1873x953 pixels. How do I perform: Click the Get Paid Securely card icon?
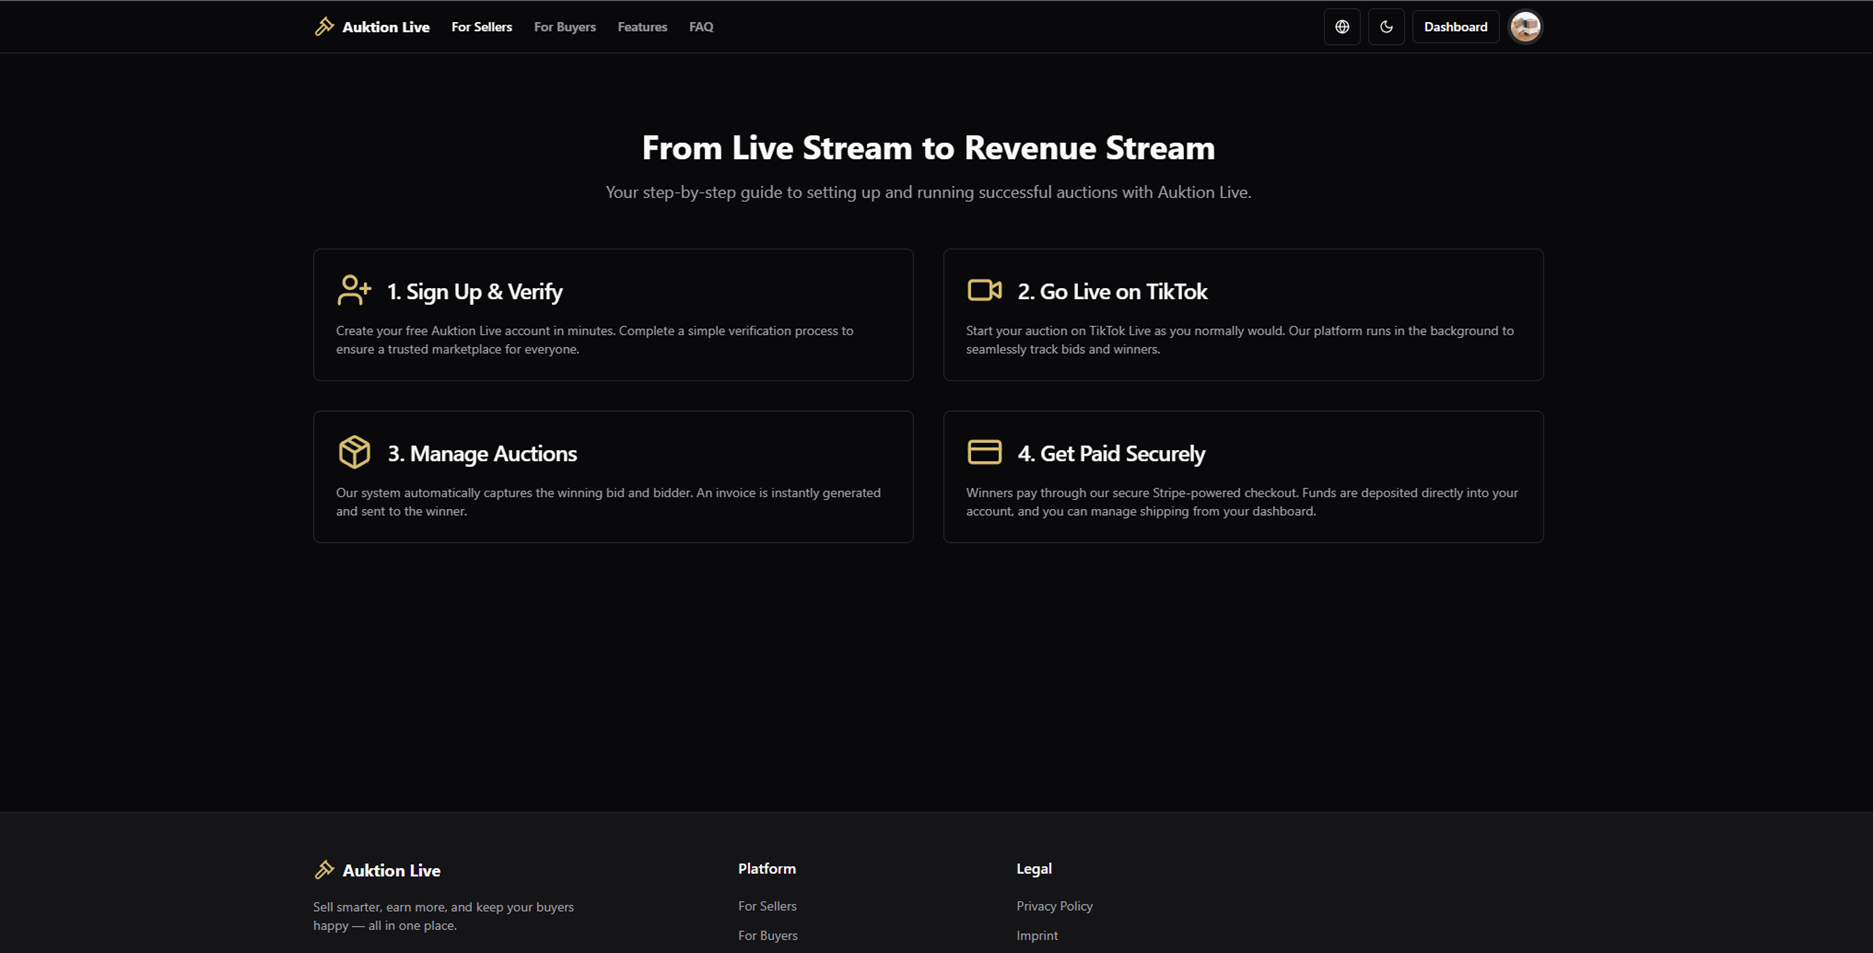click(984, 452)
